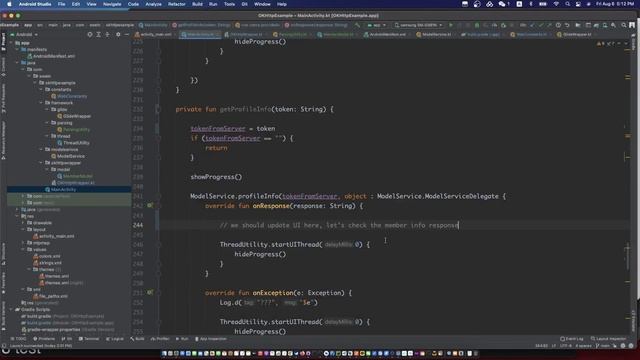Collapse the Gradle Scripts node
The image size is (640, 360).
click(12, 309)
